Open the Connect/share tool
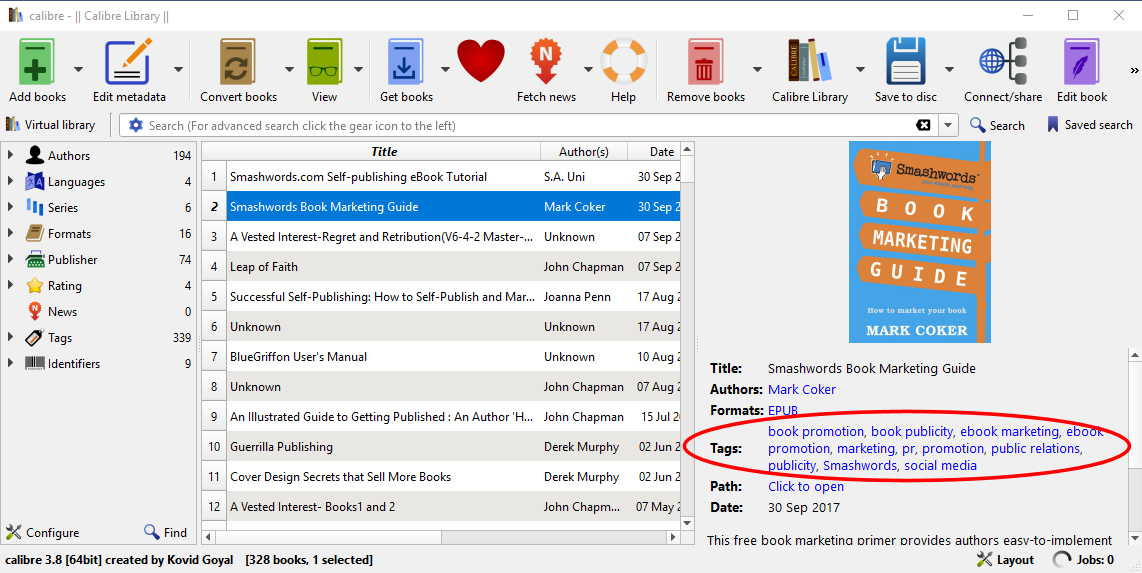This screenshot has width=1142, height=573. pos(1002,63)
